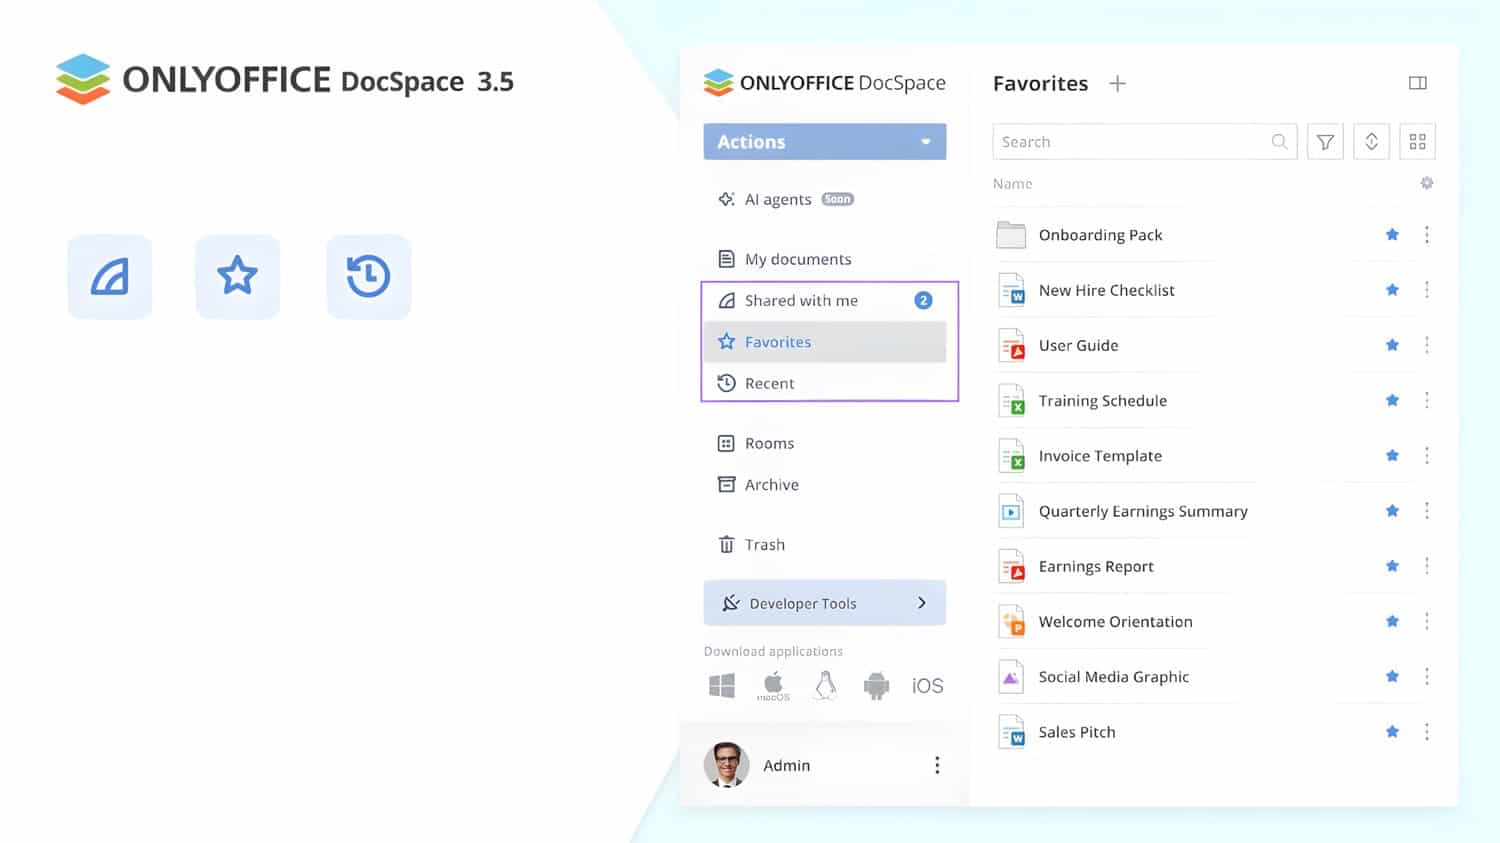Screen dimensions: 1500x843
Task: Open table column settings gear
Action: pyautogui.click(x=1427, y=183)
